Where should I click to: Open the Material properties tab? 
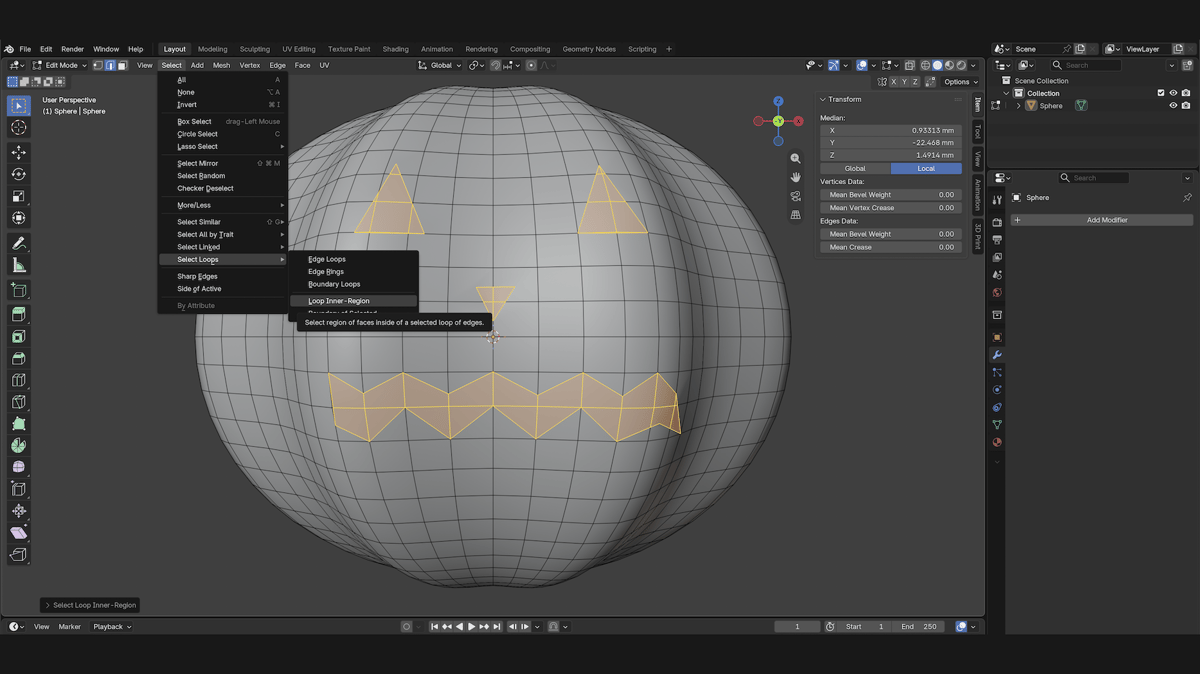[997, 442]
